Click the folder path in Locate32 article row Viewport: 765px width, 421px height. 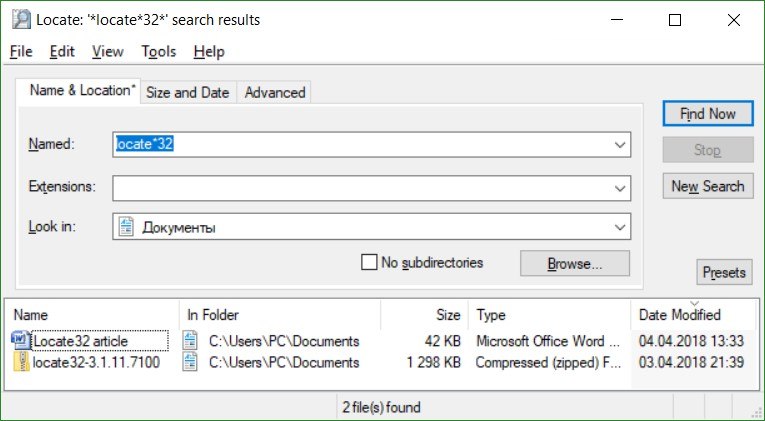pos(284,341)
